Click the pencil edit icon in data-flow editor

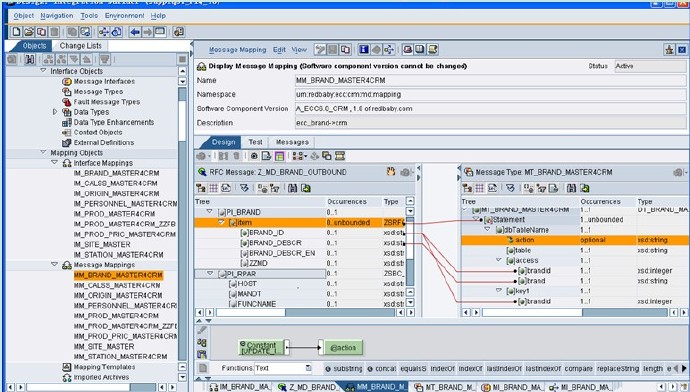coord(202,330)
